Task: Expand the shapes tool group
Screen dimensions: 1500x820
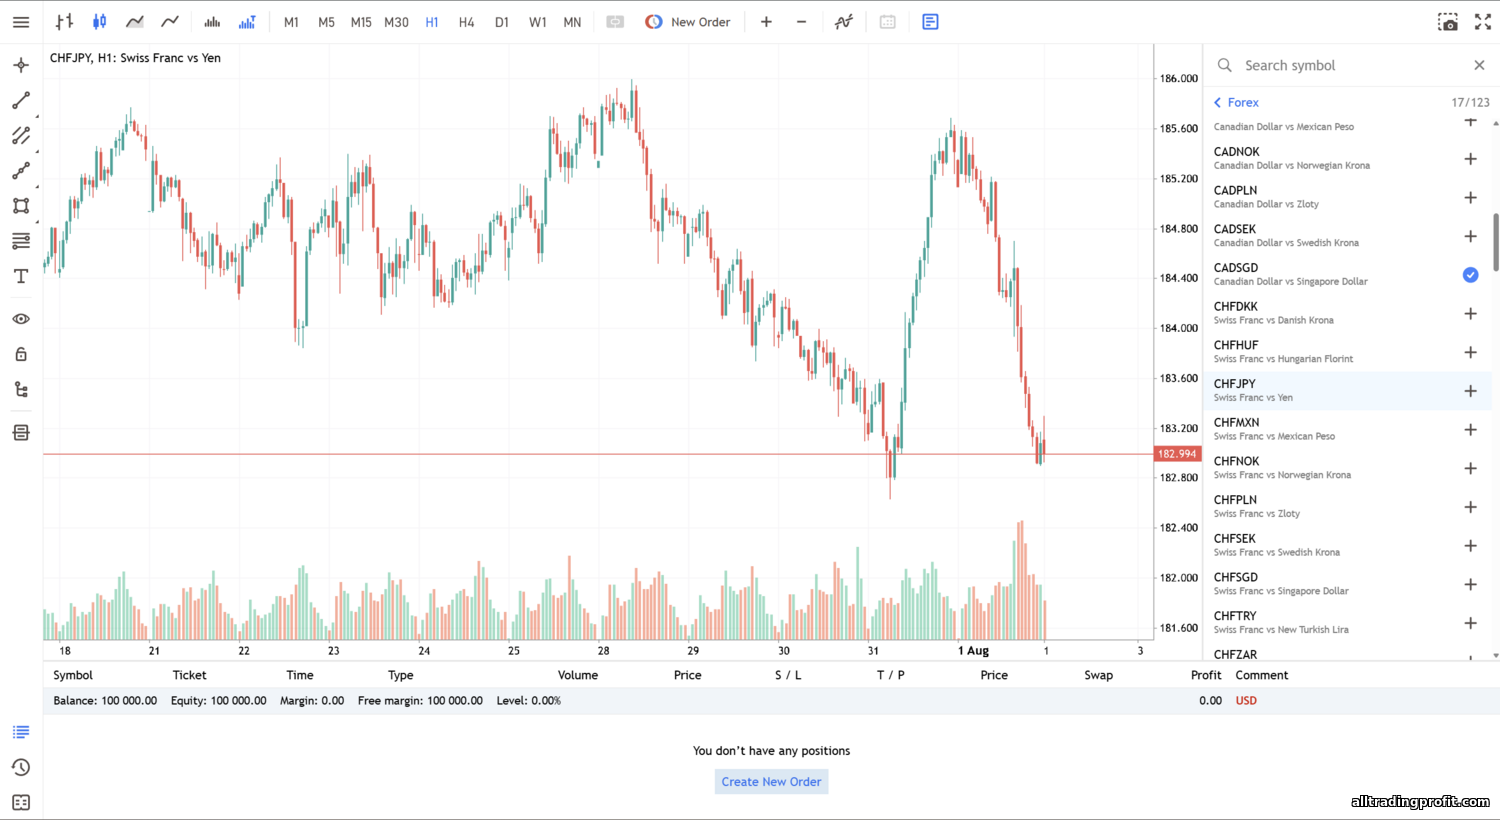Action: (21, 206)
